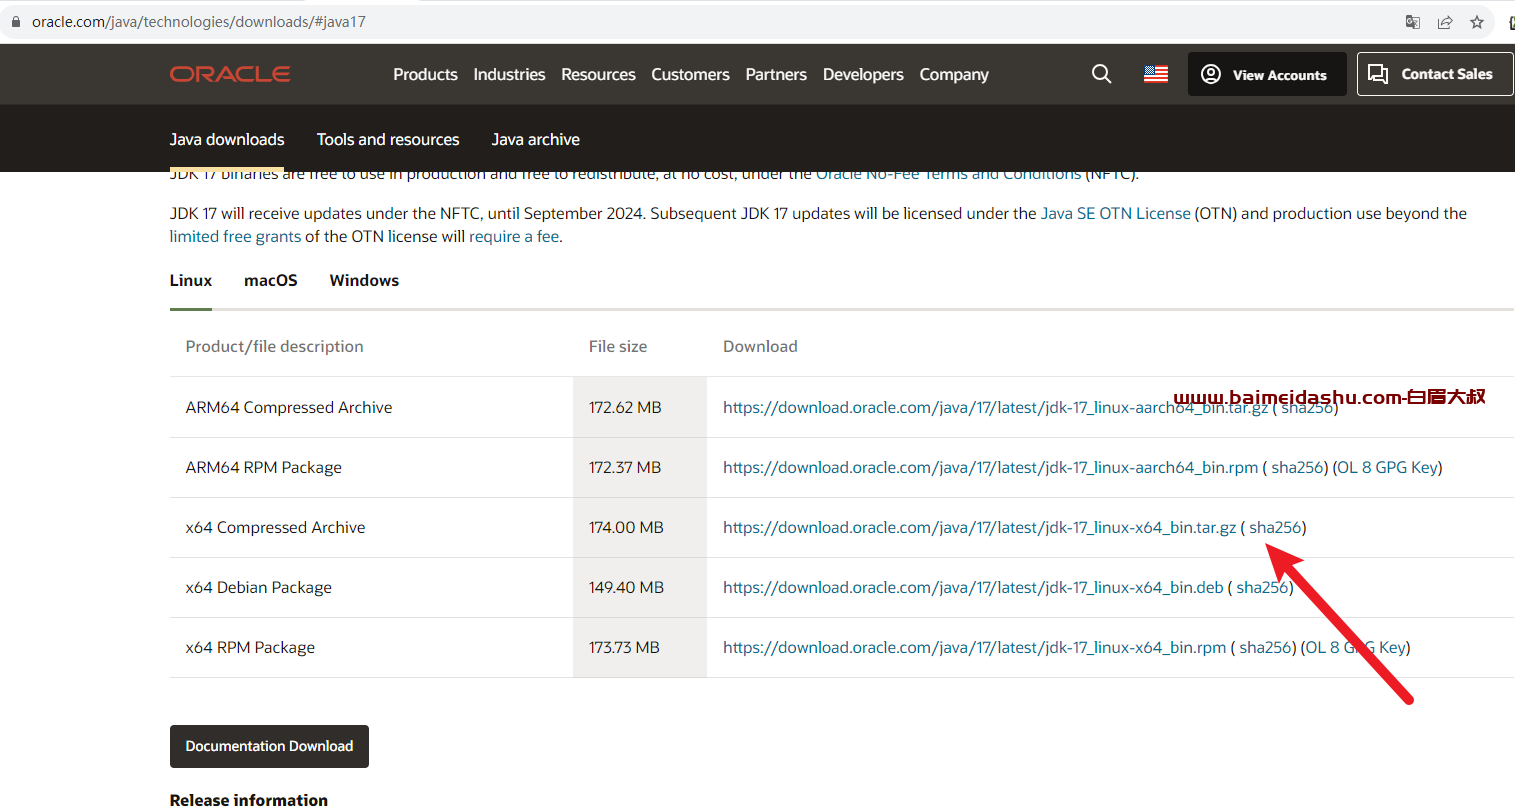Click the 'ARM64 Compressed Archive' cell
This screenshot has height=809, width=1515.
[289, 407]
